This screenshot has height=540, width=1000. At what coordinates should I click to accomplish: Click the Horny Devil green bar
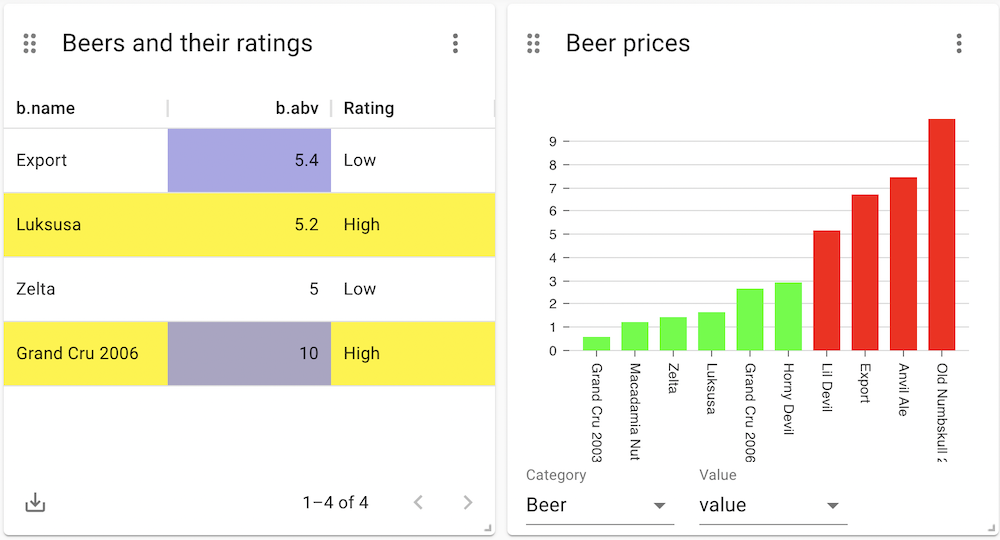[788, 317]
